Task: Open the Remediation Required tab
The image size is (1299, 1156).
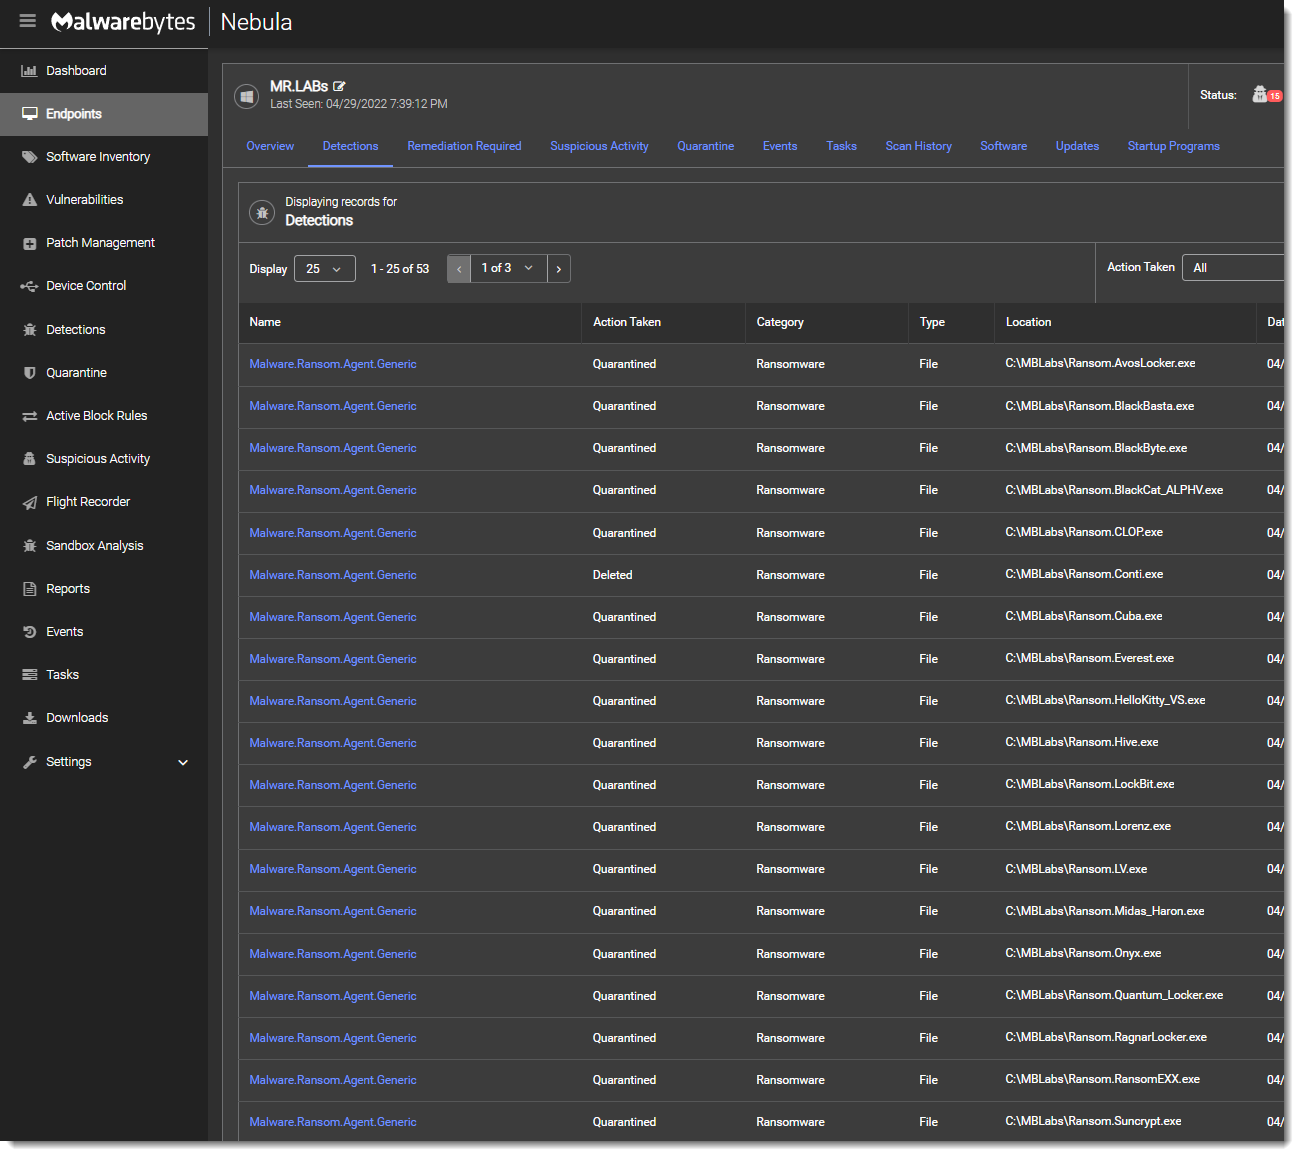Action: [x=464, y=146]
